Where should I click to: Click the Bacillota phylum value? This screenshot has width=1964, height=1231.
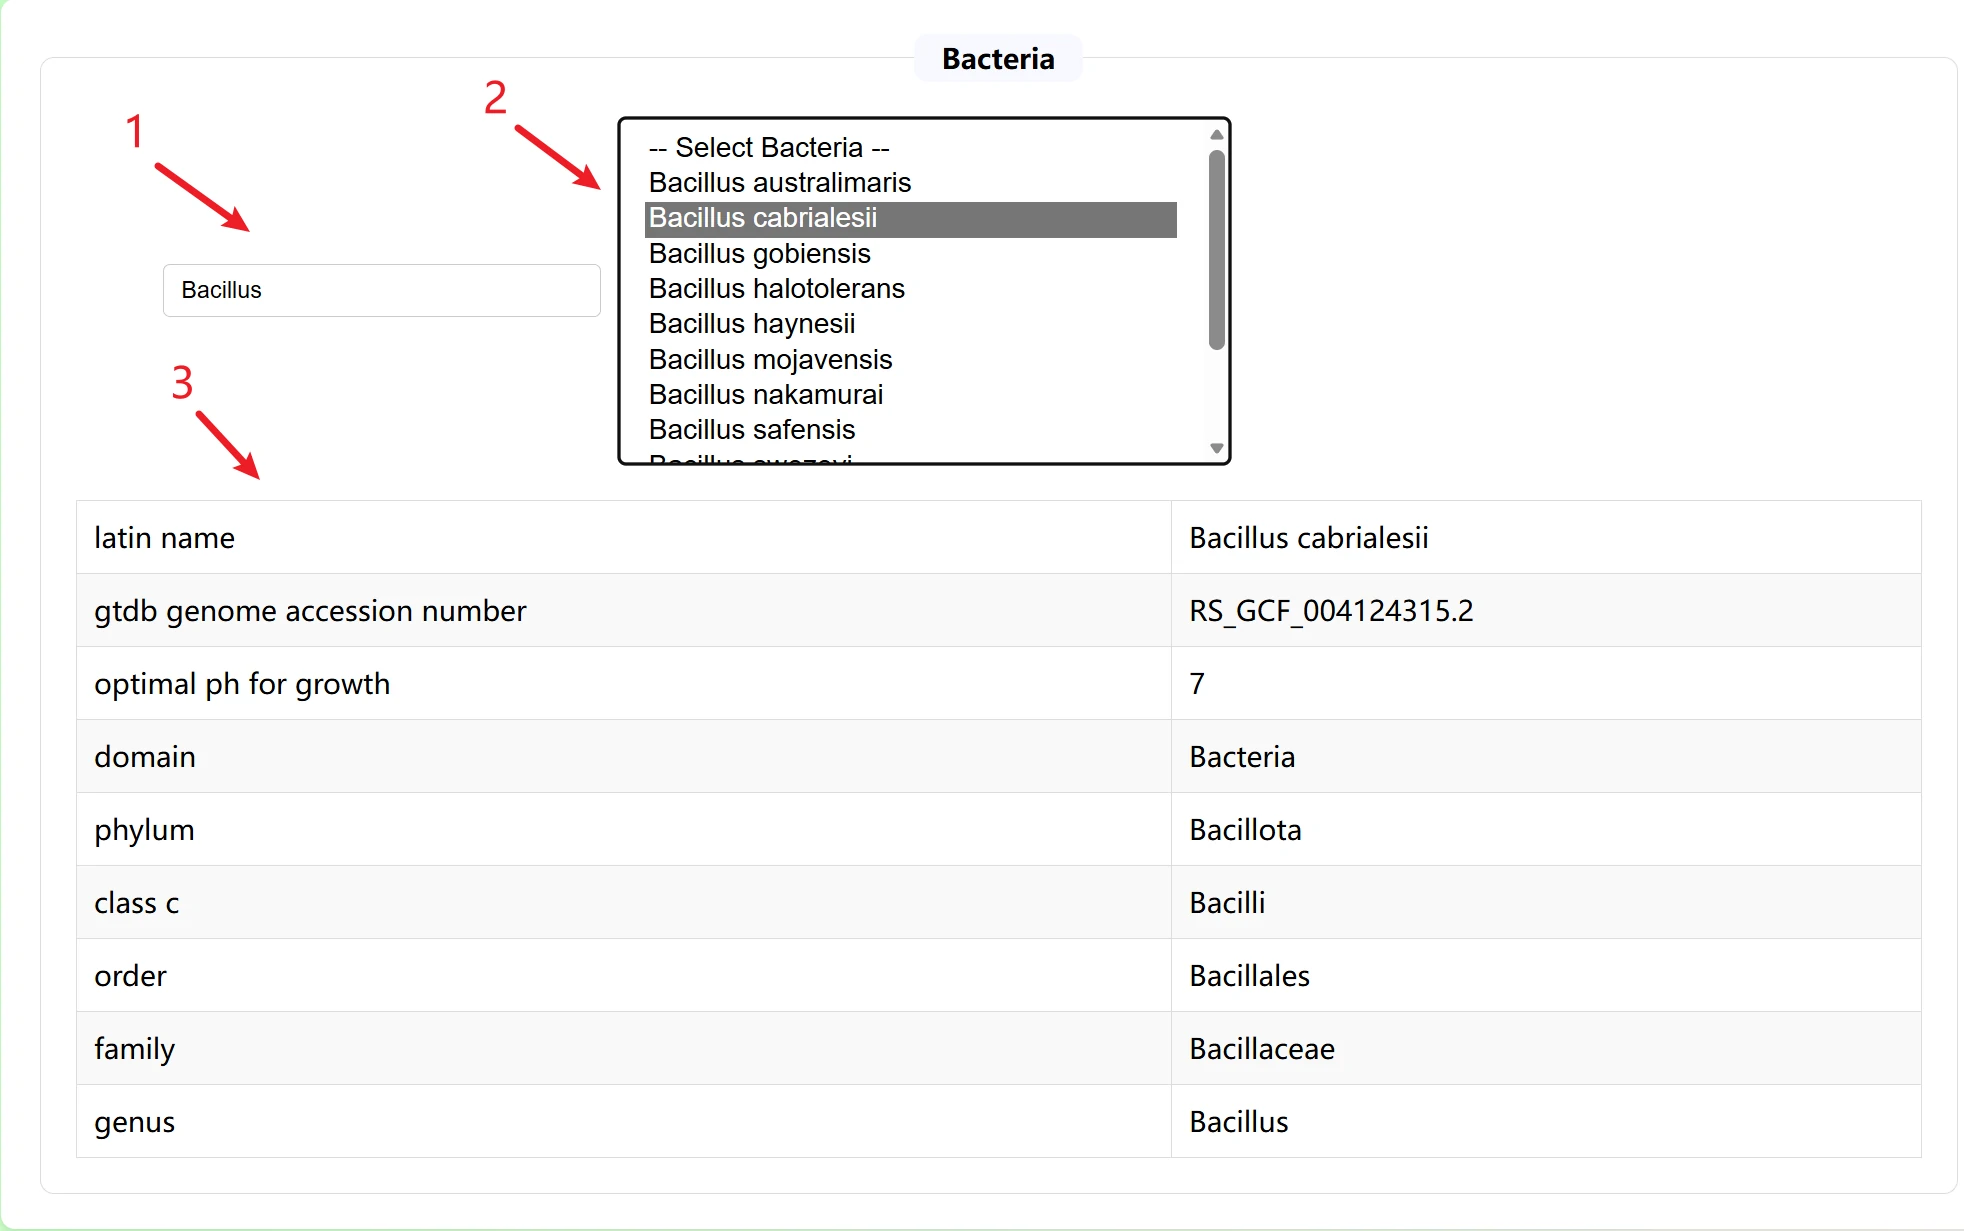tap(1245, 830)
